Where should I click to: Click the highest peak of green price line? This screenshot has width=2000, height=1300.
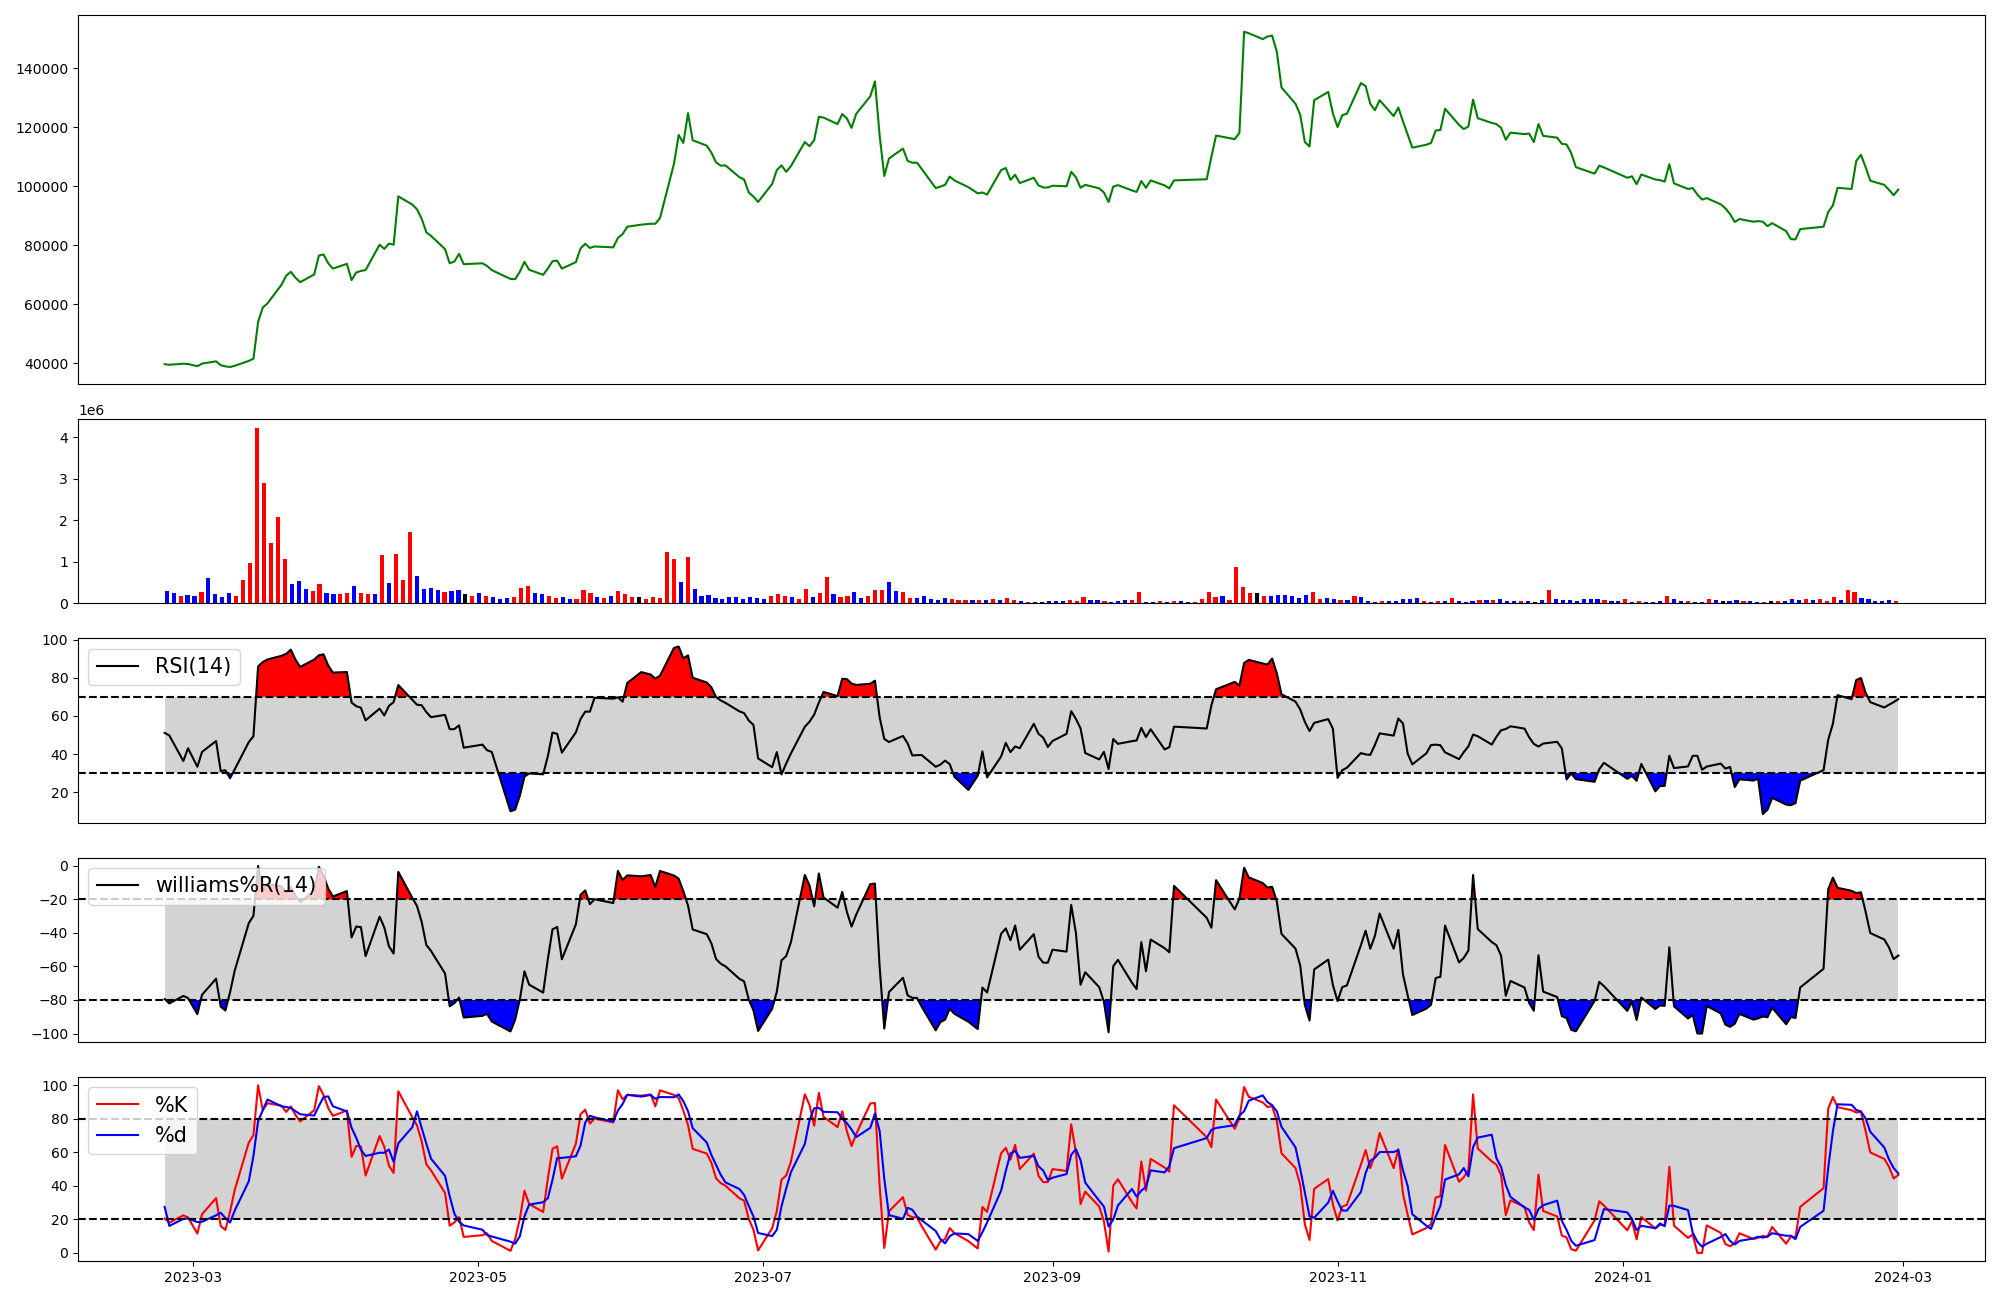coord(1244,32)
